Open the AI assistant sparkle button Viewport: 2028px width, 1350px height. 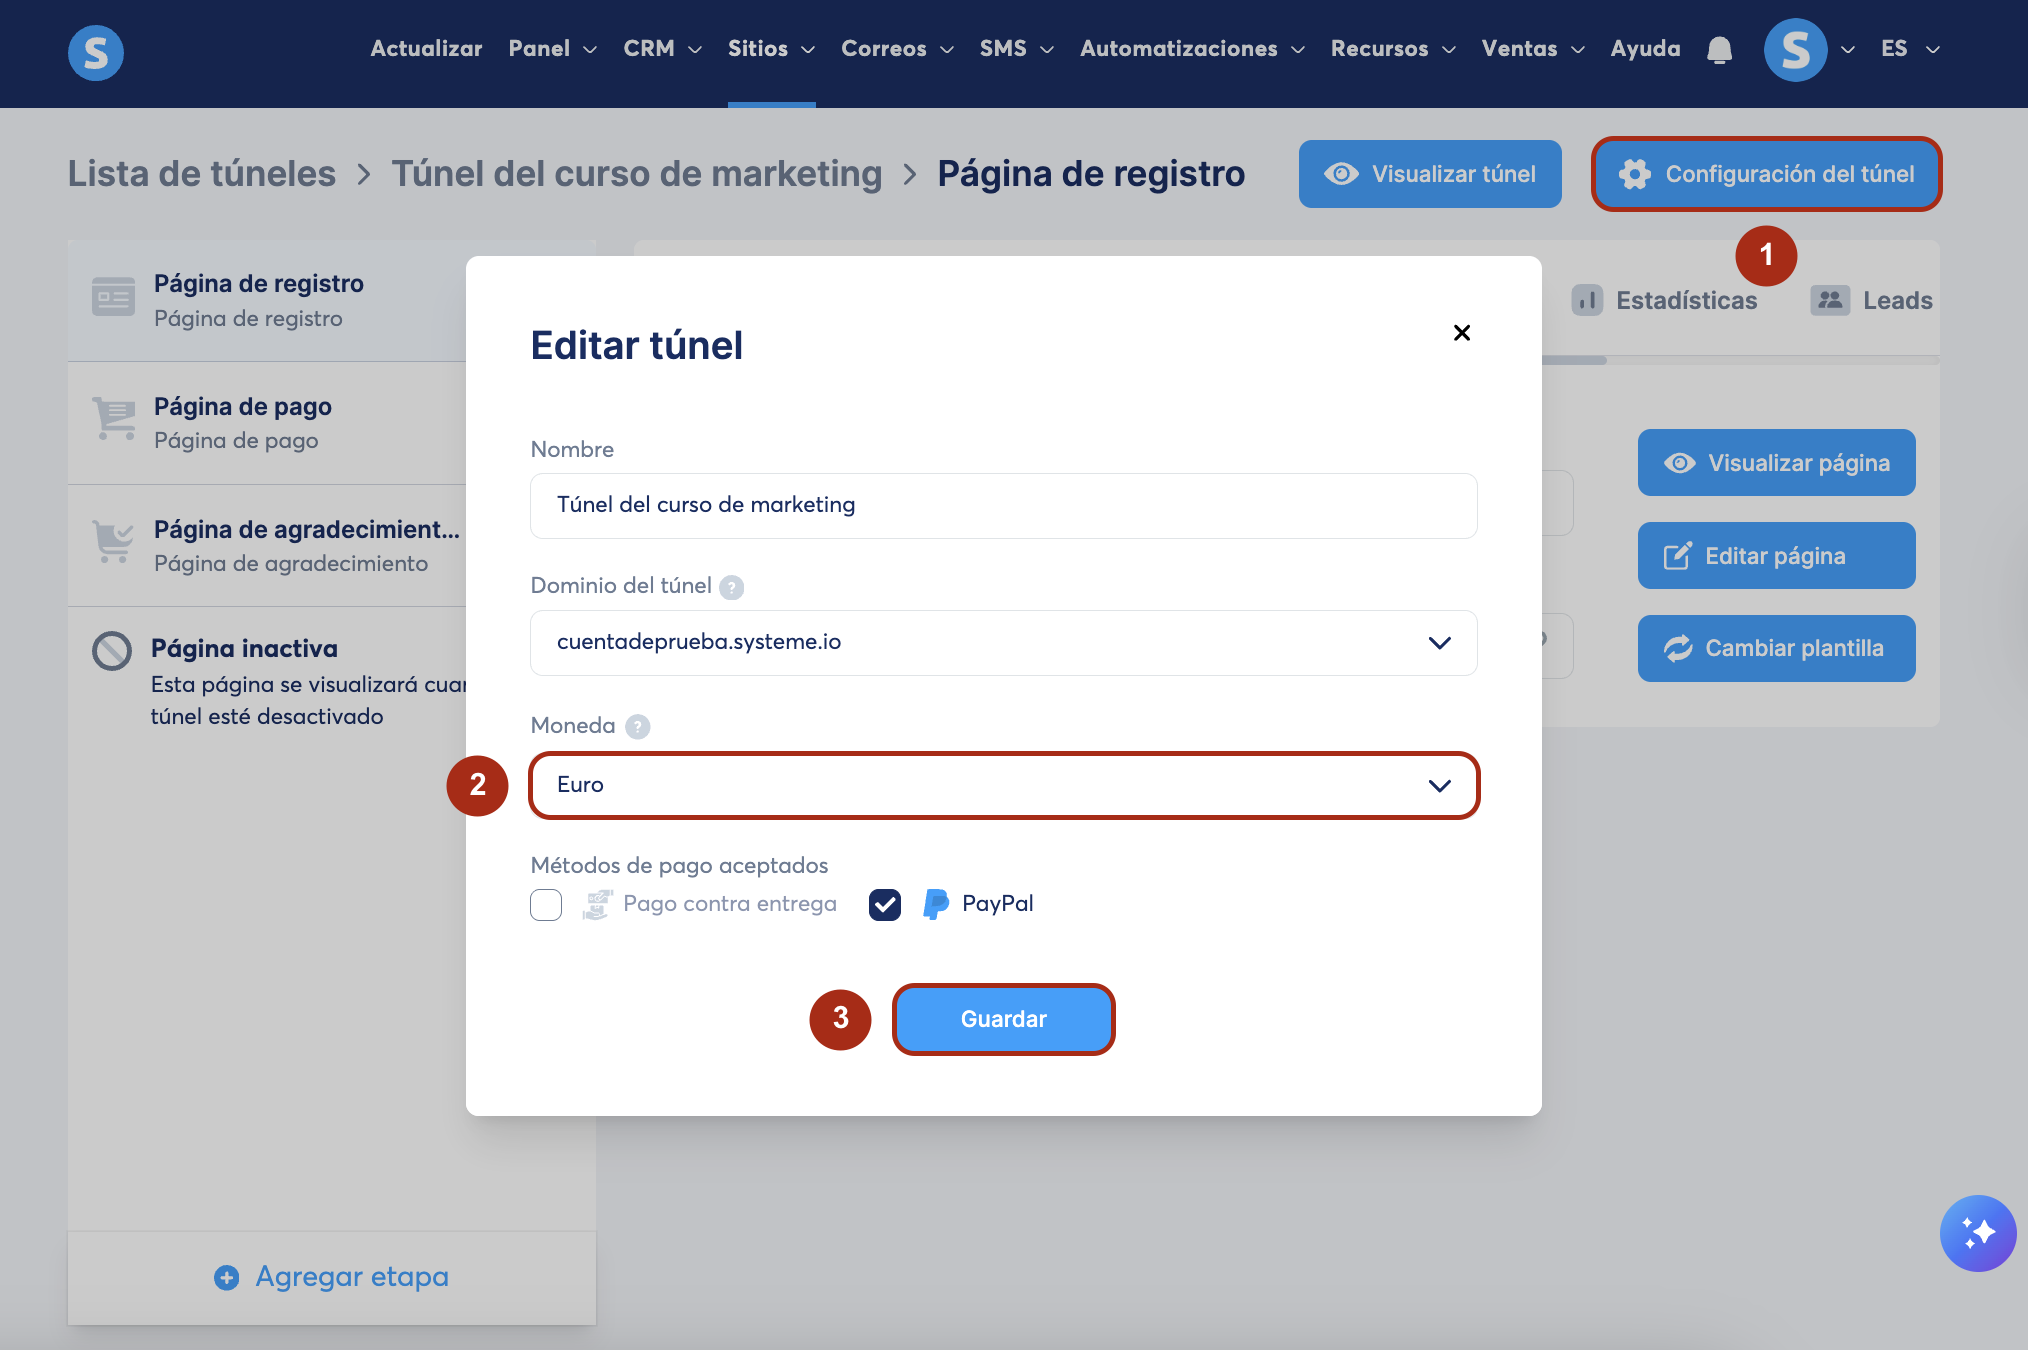[x=1977, y=1232]
